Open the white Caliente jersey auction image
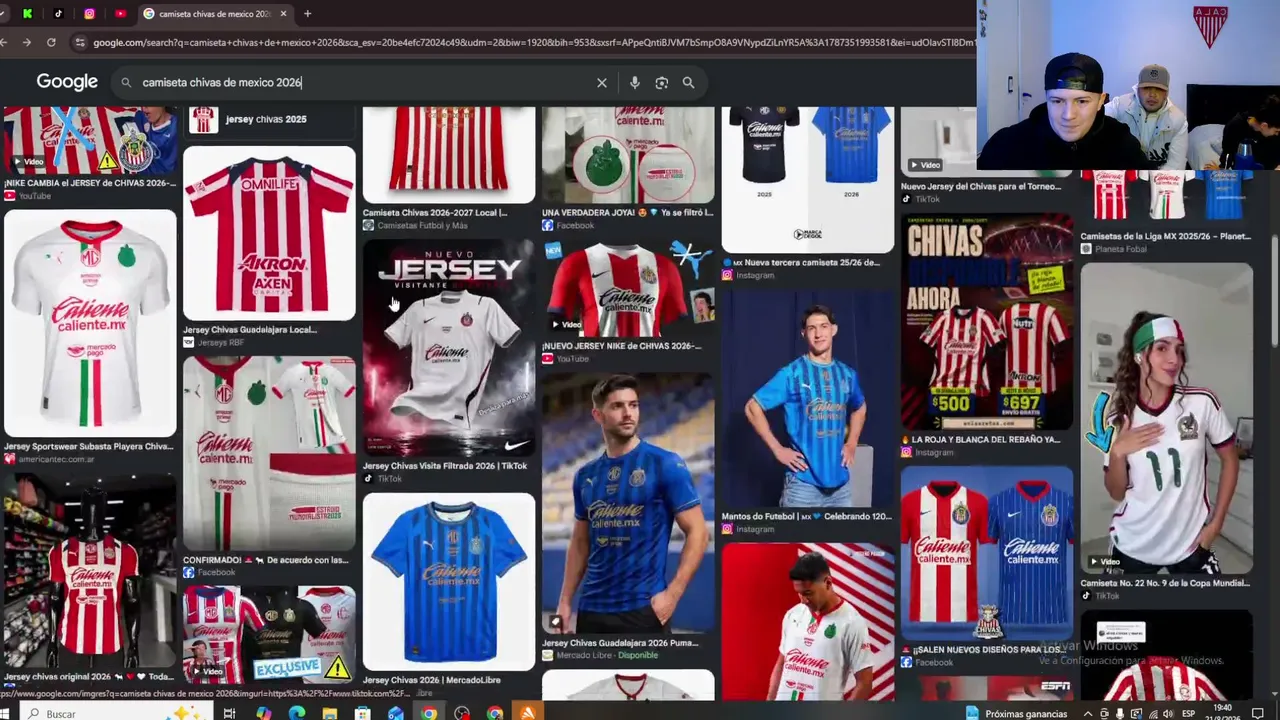Image resolution: width=1280 pixels, height=720 pixels. 90,322
